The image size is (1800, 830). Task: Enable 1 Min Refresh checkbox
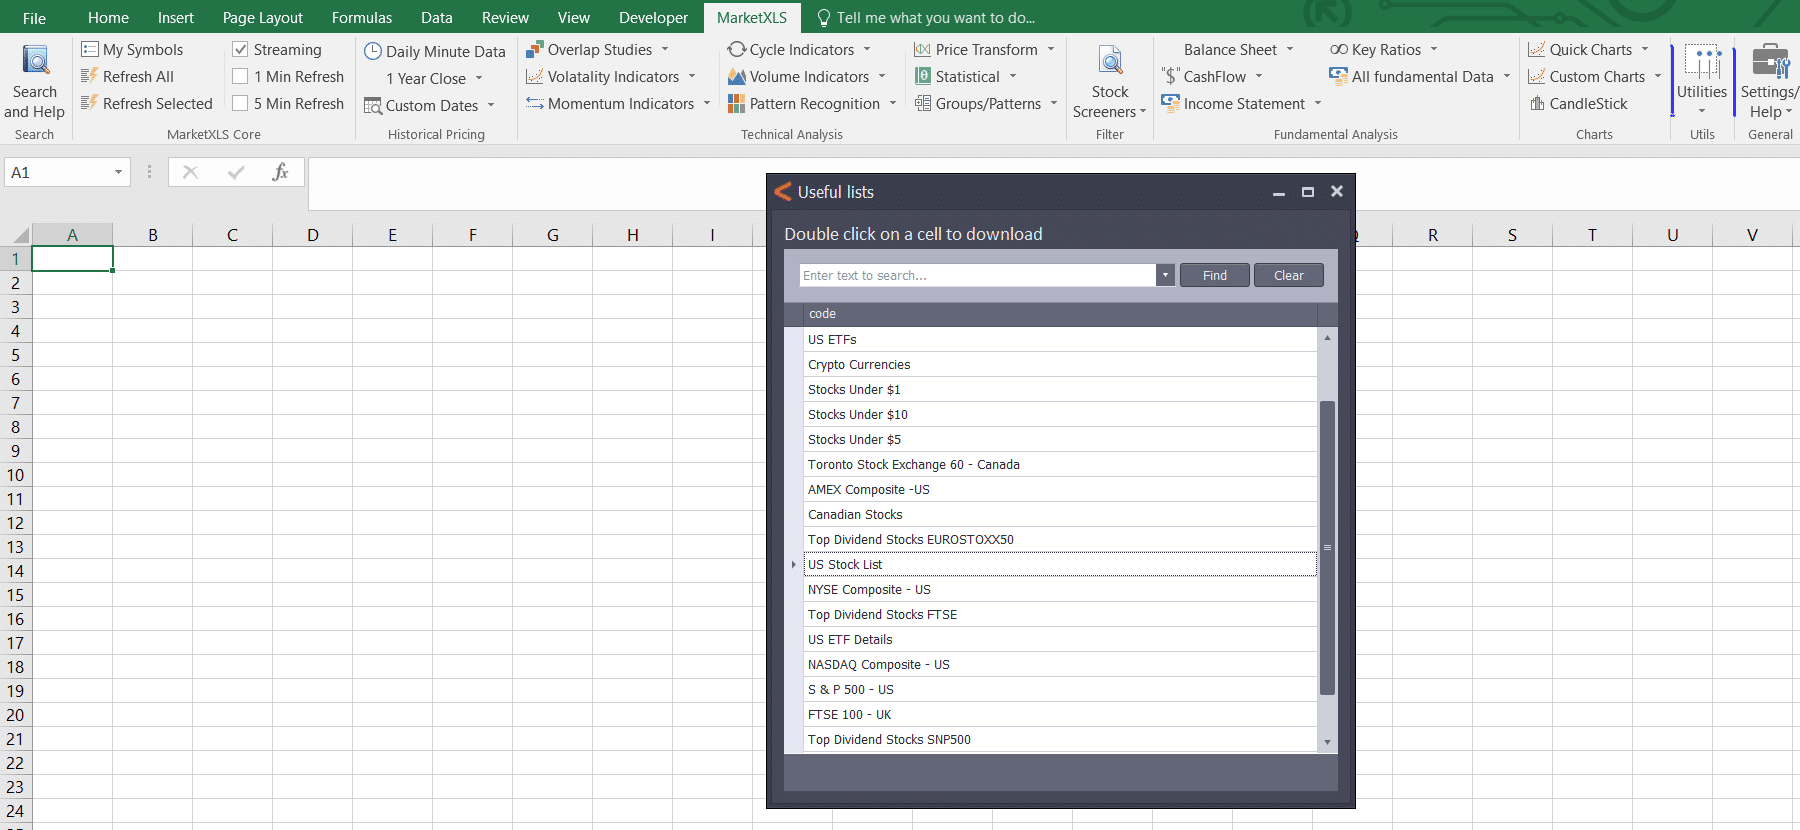(x=240, y=76)
